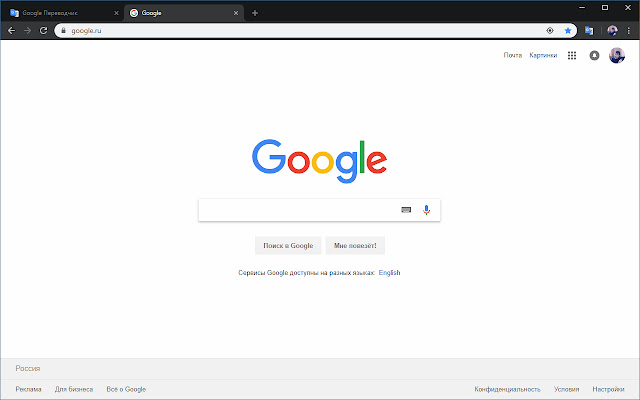The width and height of the screenshot is (640, 400).
Task: Close the Google tab
Action: pyautogui.click(x=236, y=13)
